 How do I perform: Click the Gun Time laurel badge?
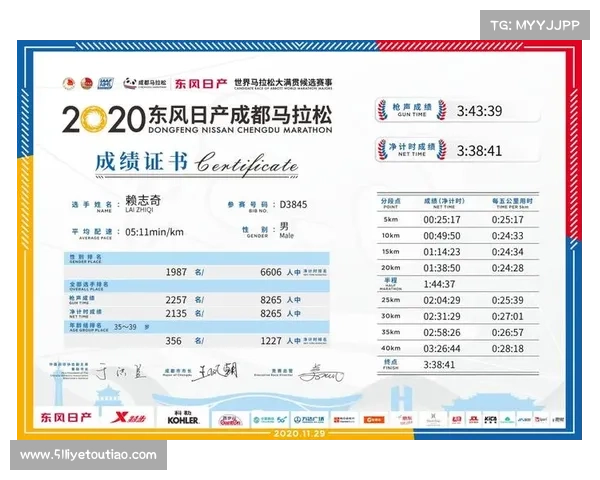pos(412,110)
